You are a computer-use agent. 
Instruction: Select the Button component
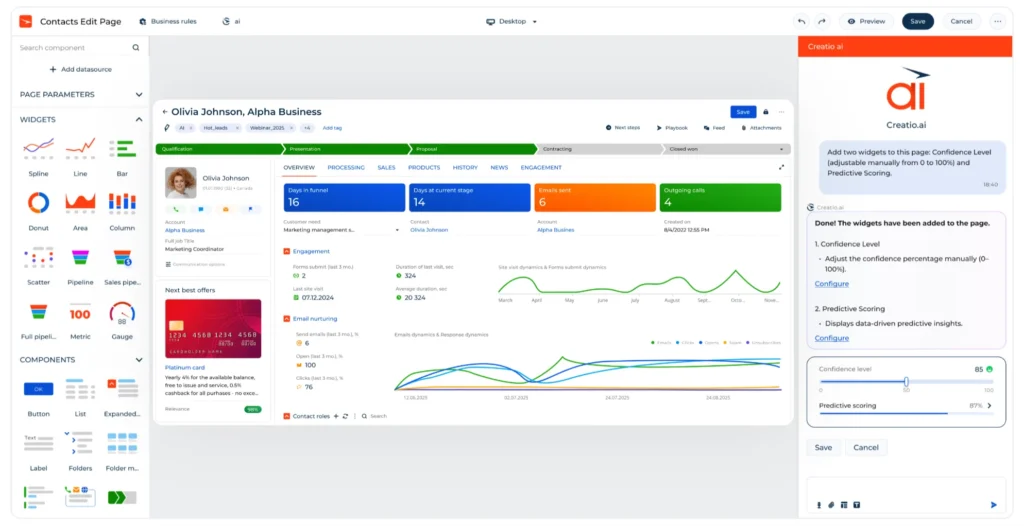39,396
